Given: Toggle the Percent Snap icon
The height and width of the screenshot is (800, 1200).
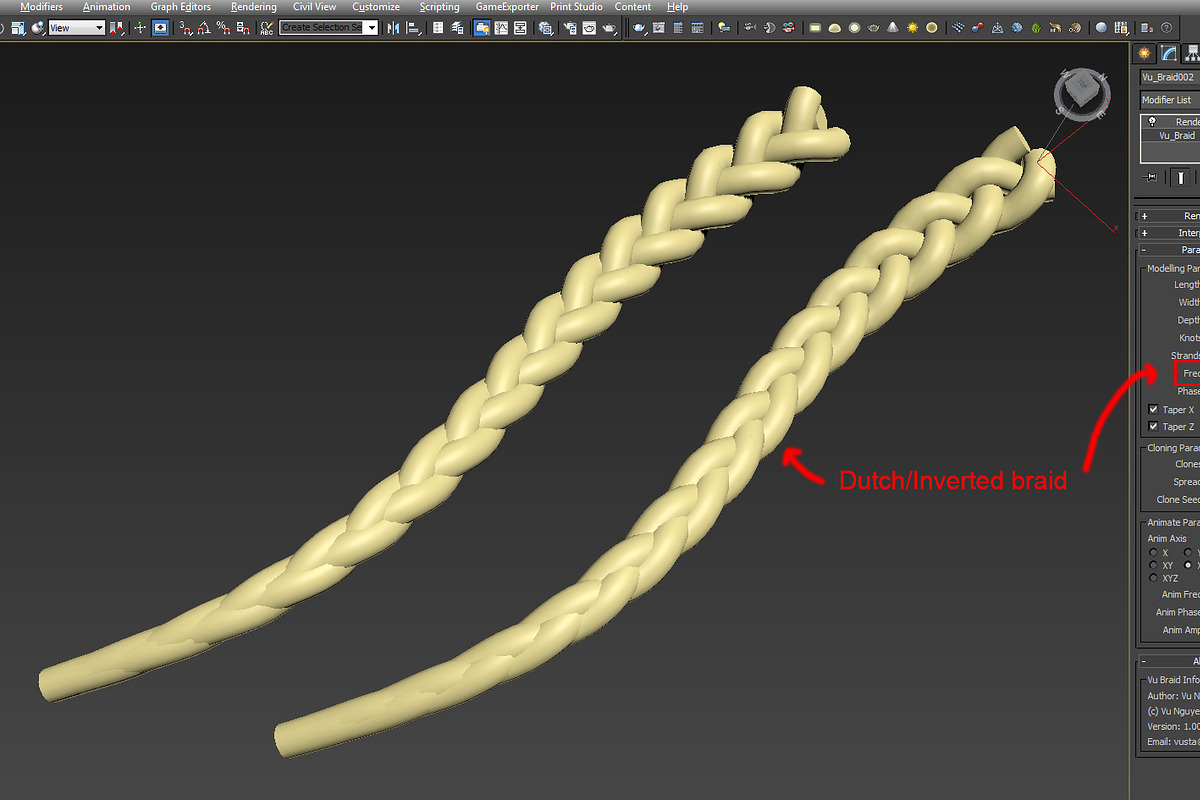Looking at the screenshot, I should point(222,28).
